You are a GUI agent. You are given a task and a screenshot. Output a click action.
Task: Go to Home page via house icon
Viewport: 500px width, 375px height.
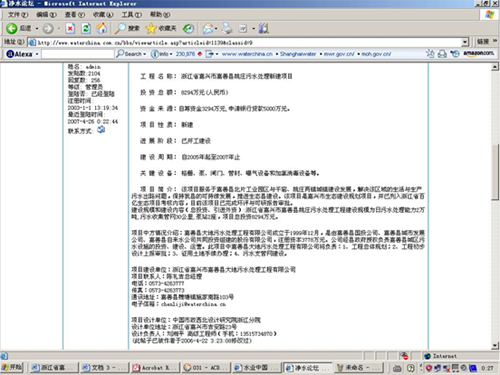pos(101,28)
